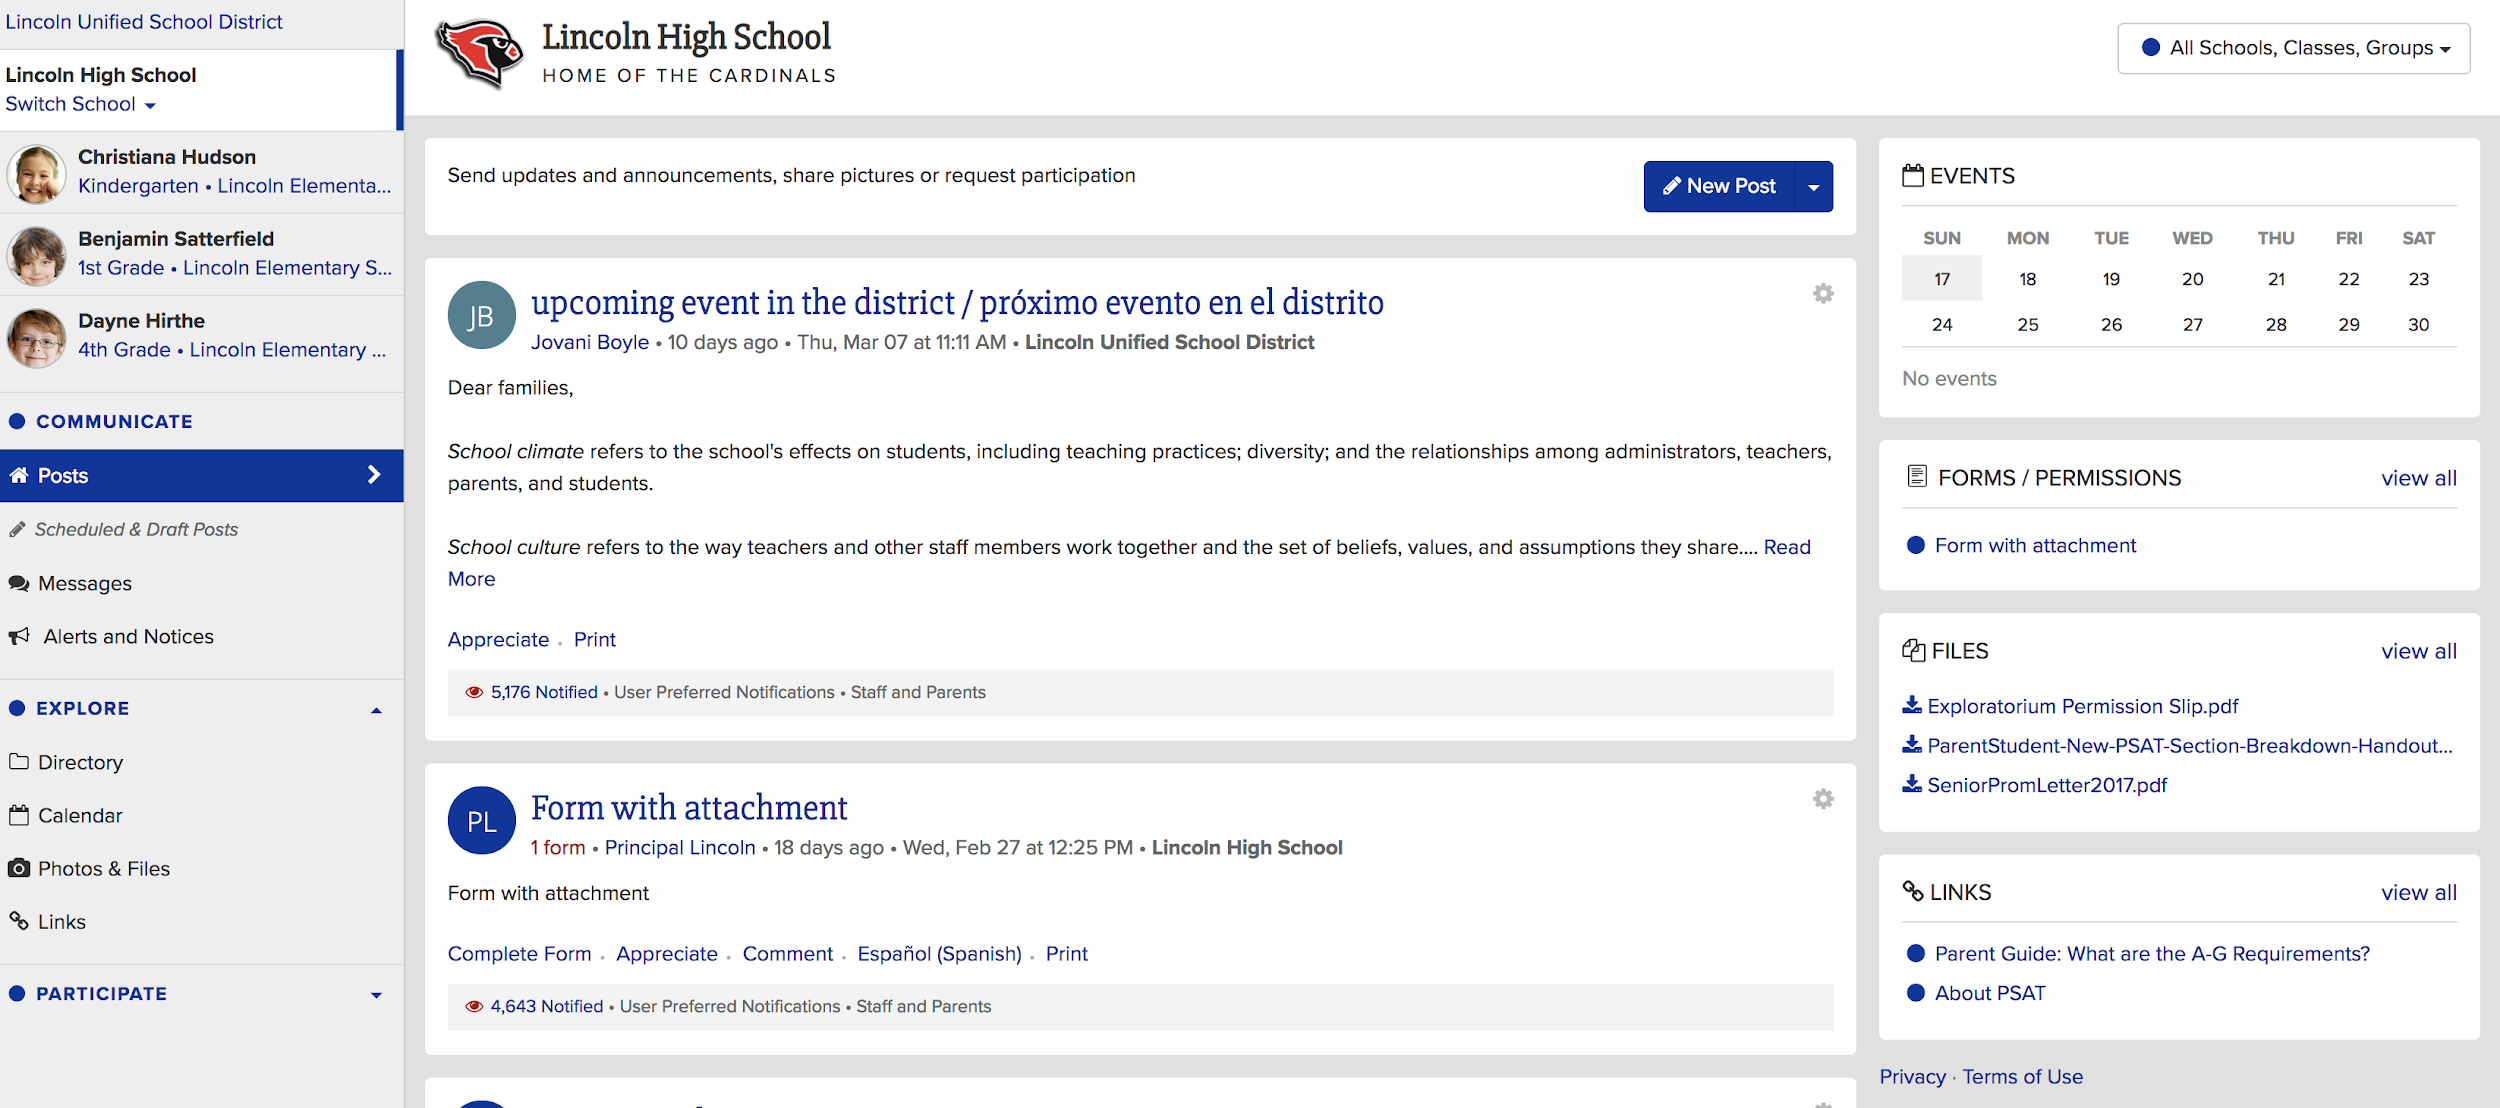Image resolution: width=2500 pixels, height=1108 pixels.
Task: Open gear settings for district event post
Action: click(1823, 293)
